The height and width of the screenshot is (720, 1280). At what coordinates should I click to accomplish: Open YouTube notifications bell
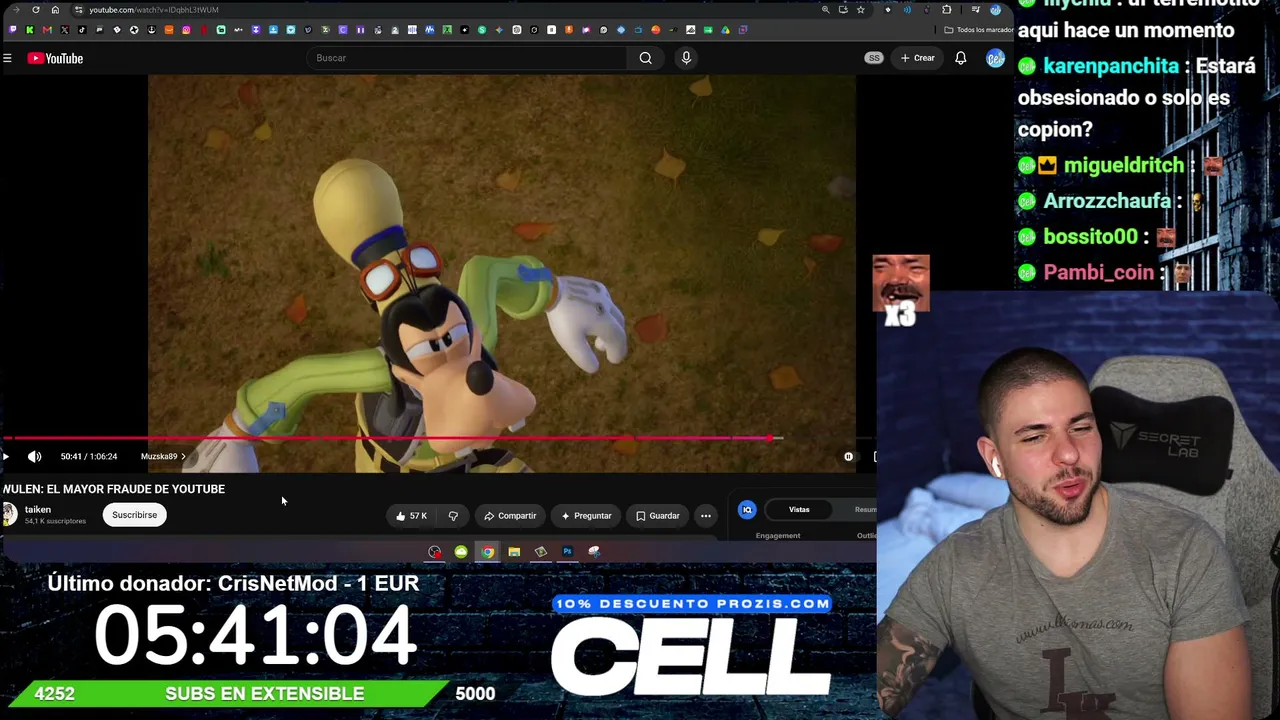coord(961,58)
